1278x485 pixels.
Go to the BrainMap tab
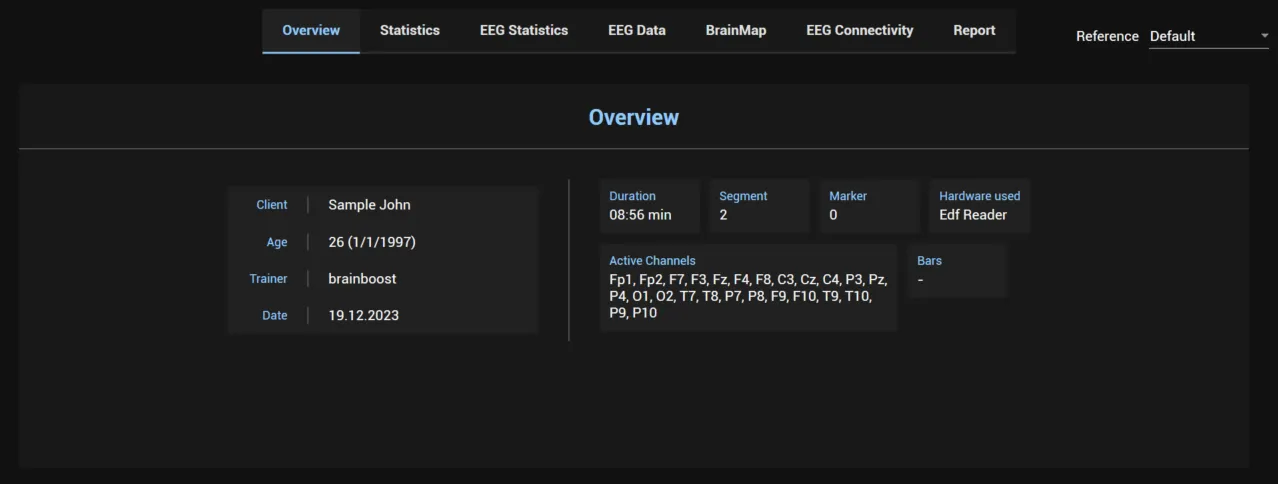coord(736,30)
